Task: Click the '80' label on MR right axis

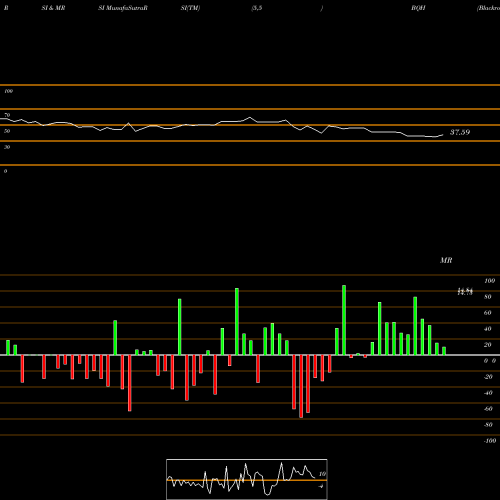Action: click(488, 297)
